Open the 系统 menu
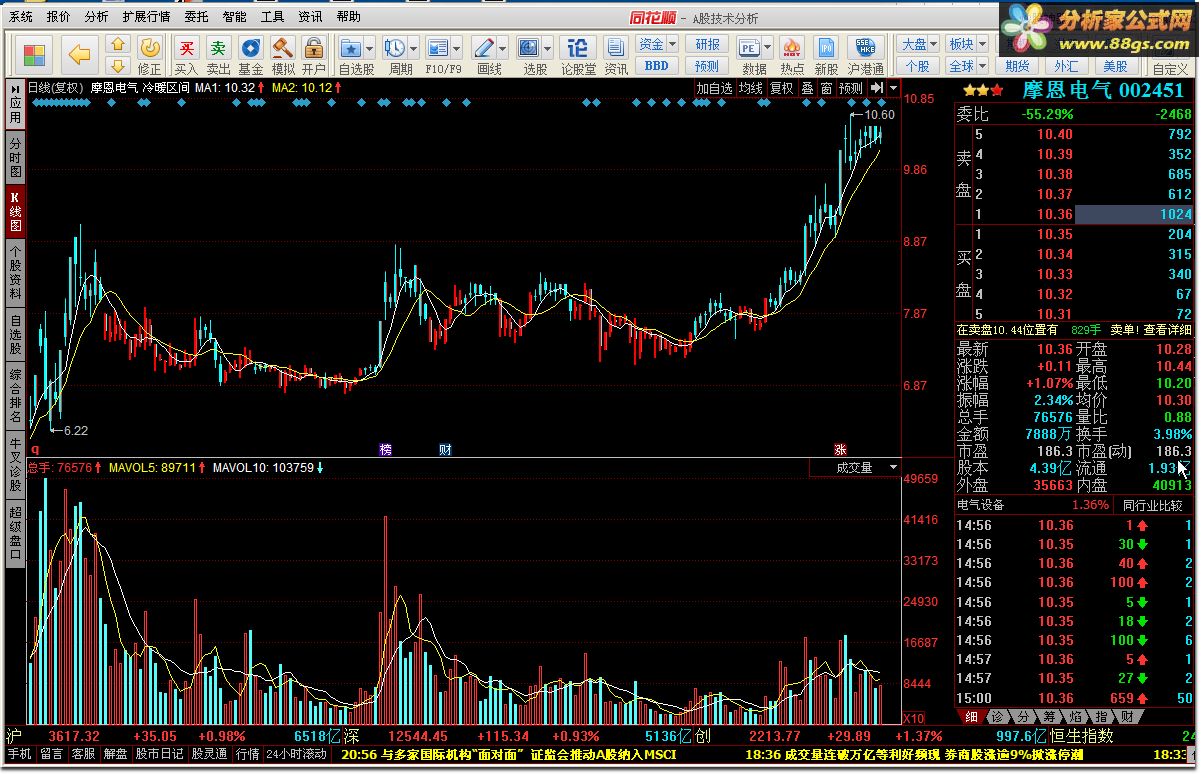 21,17
